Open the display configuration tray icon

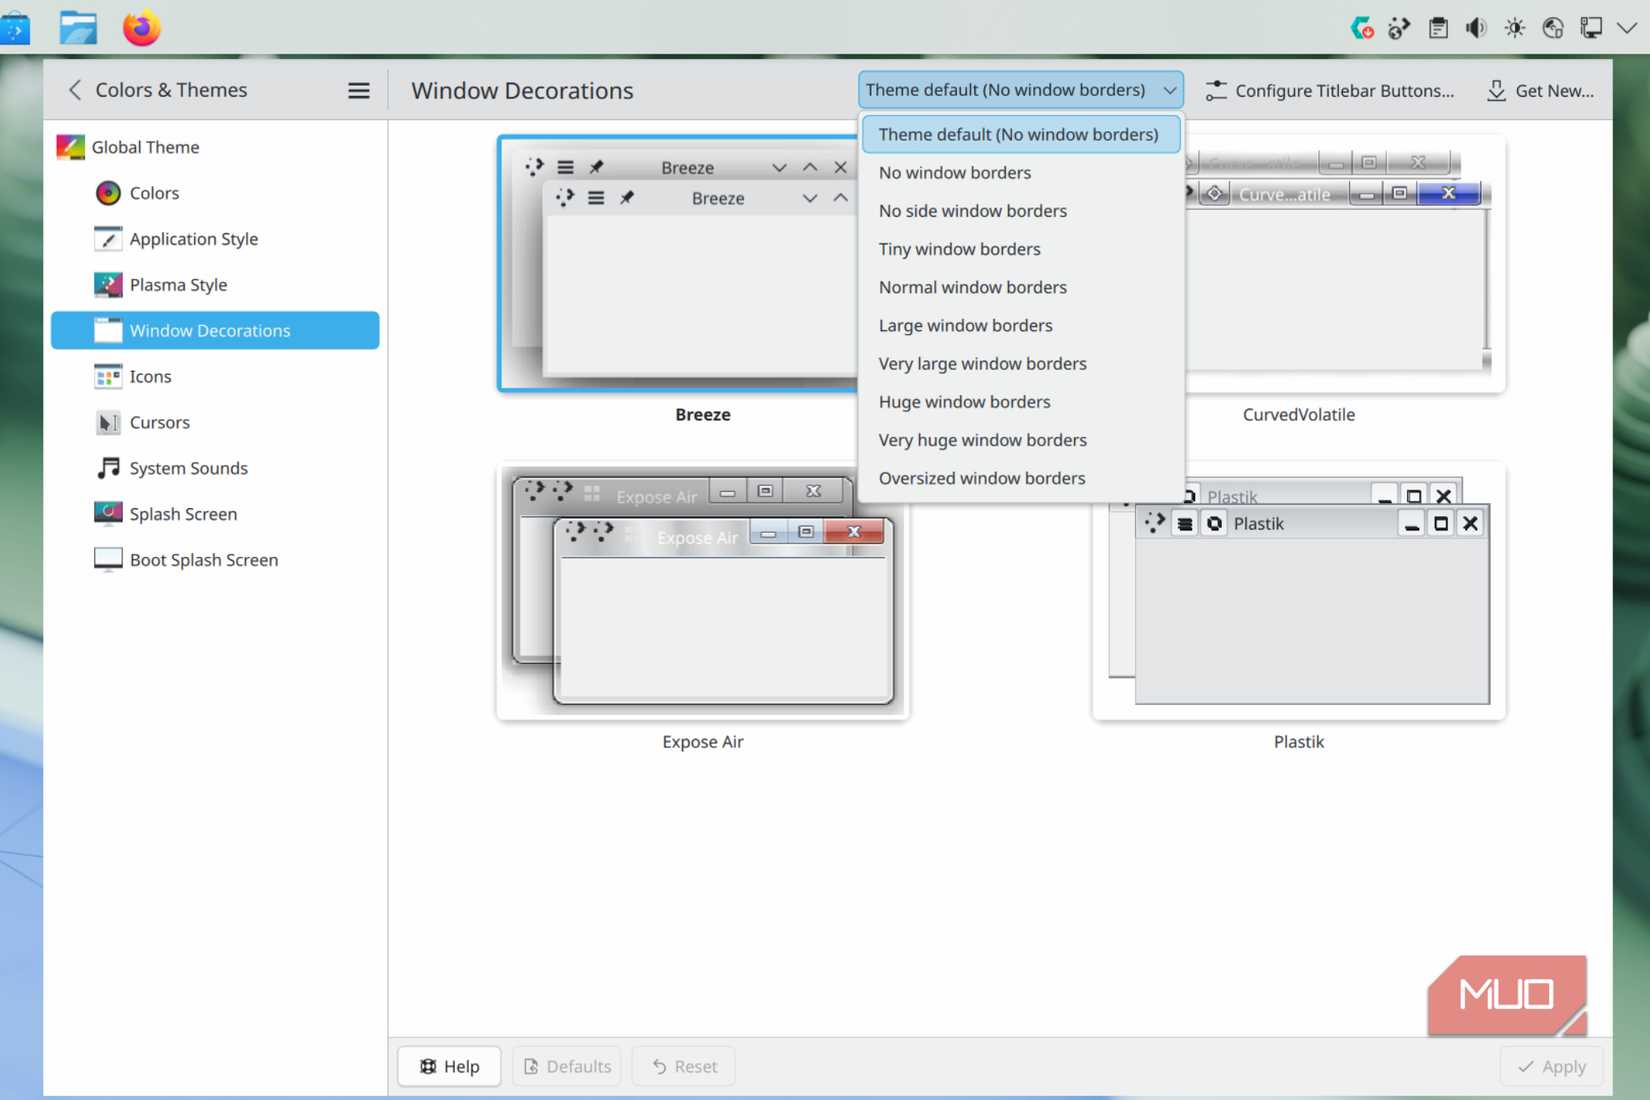point(1591,28)
